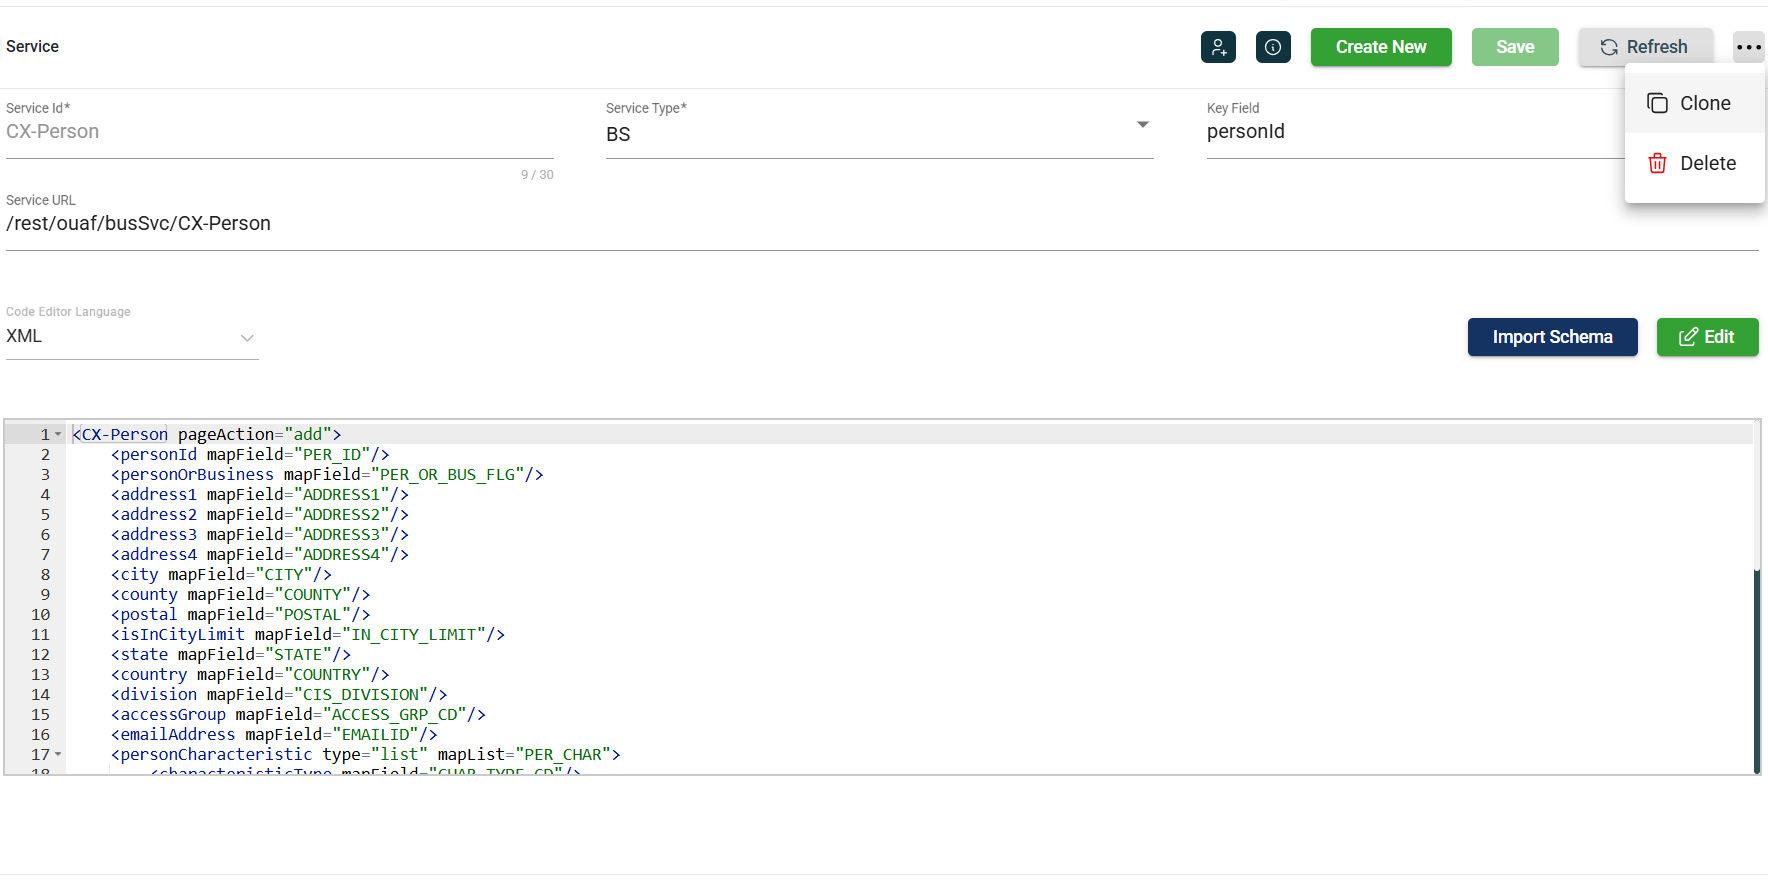Click the Service Id field CX-Person
Screen dimensions: 1768x880
click(279, 132)
